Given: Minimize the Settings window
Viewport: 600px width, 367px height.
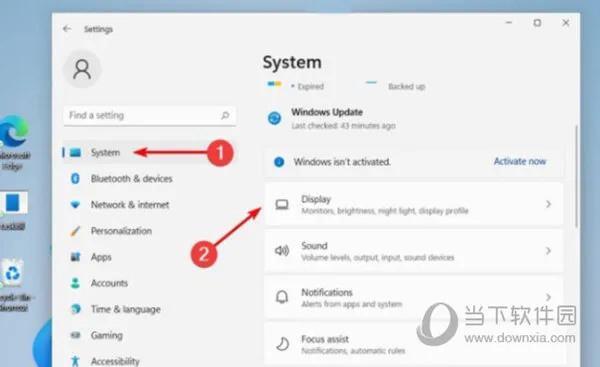Looking at the screenshot, I should pyautogui.click(x=509, y=23).
